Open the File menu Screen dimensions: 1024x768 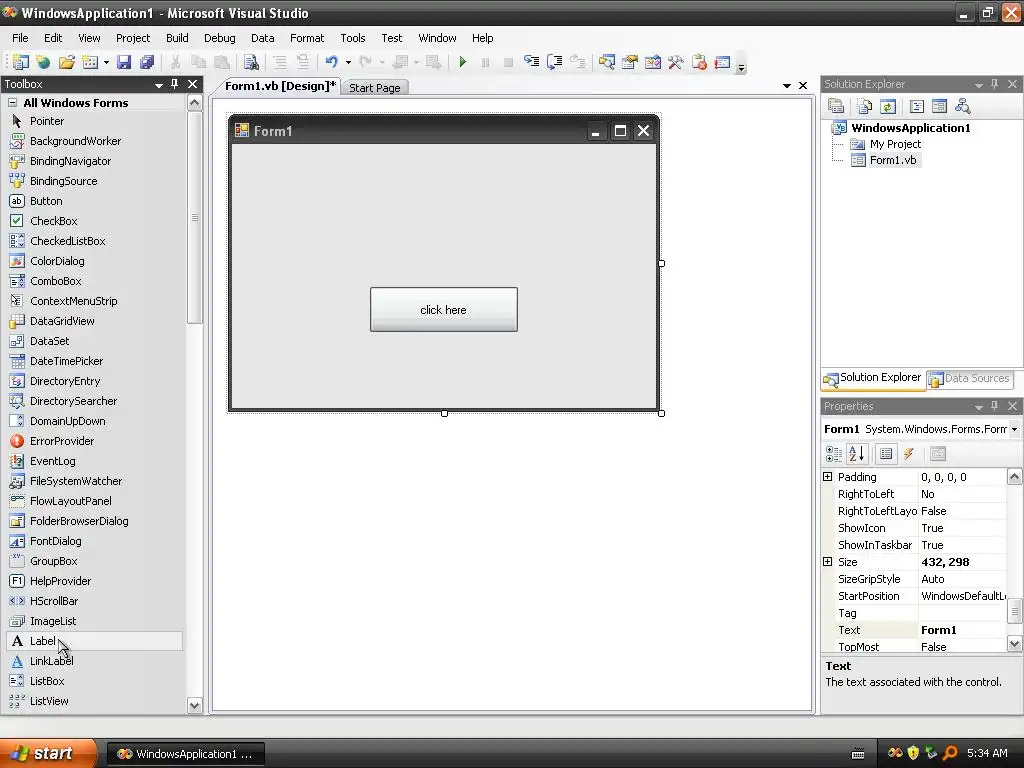20,38
